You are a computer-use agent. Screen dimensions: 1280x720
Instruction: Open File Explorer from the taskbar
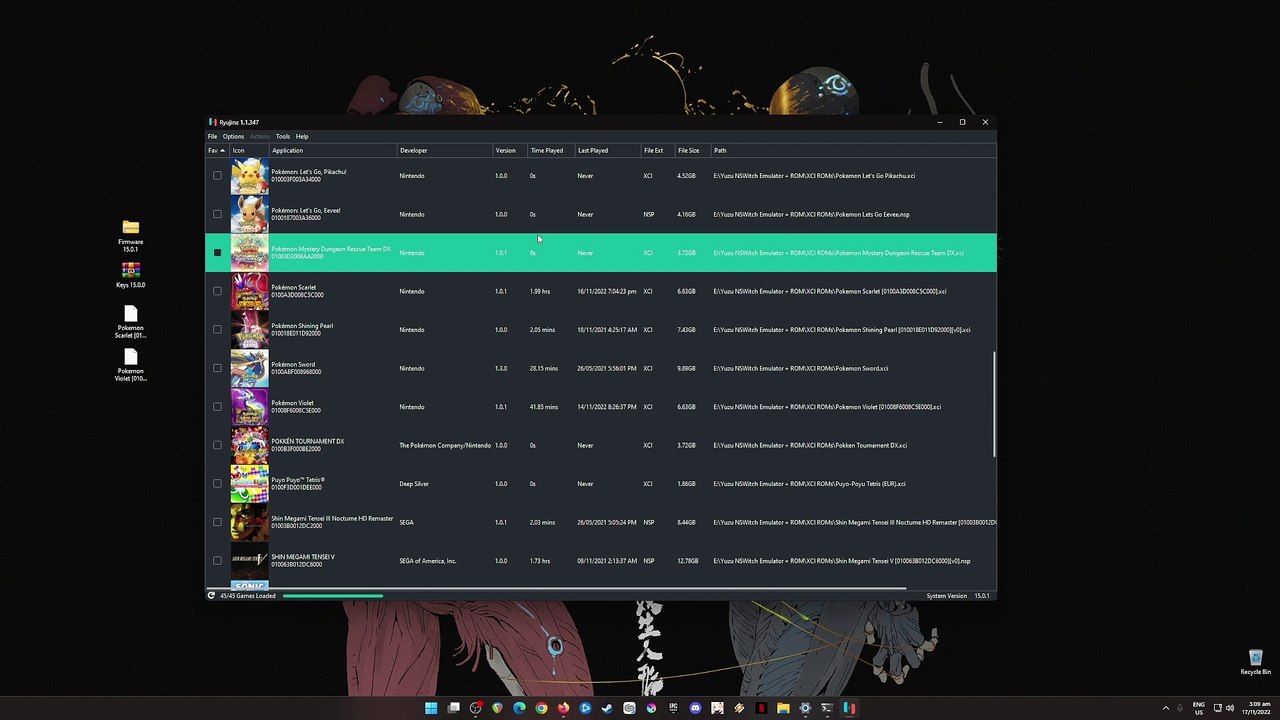pos(783,708)
